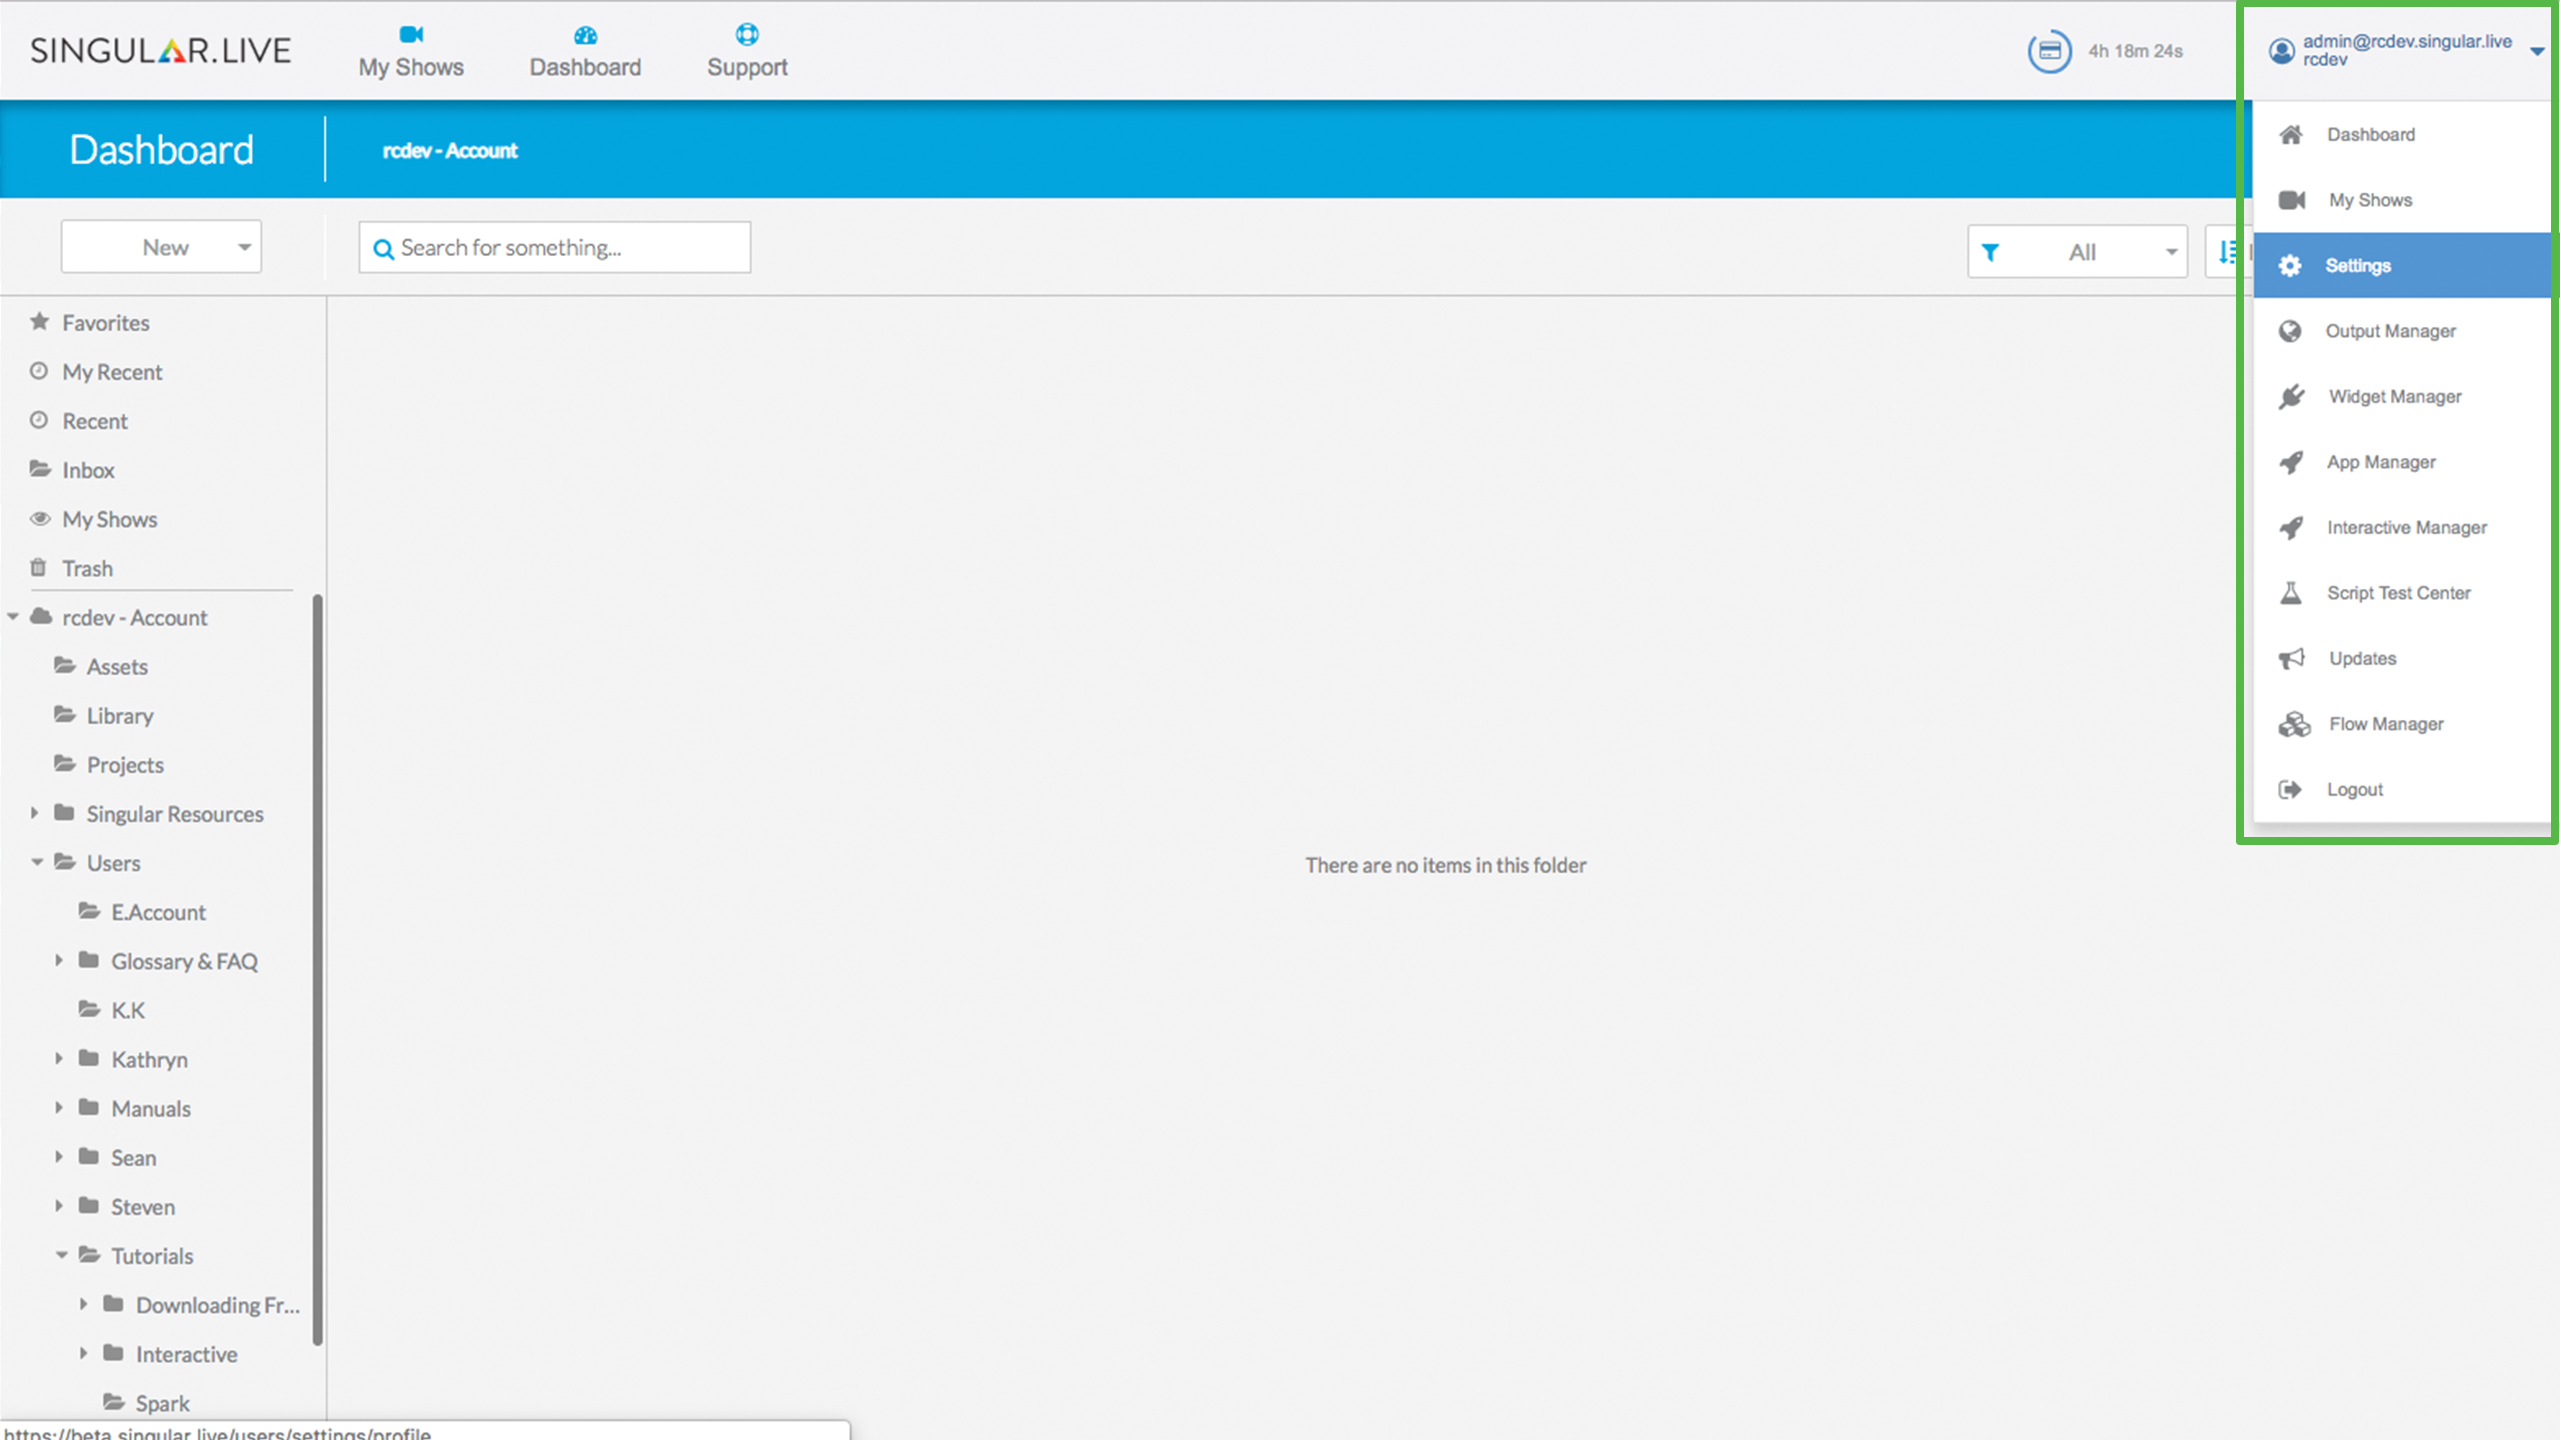Click the search magnifier icon
This screenshot has height=1440, width=2561.
click(383, 249)
